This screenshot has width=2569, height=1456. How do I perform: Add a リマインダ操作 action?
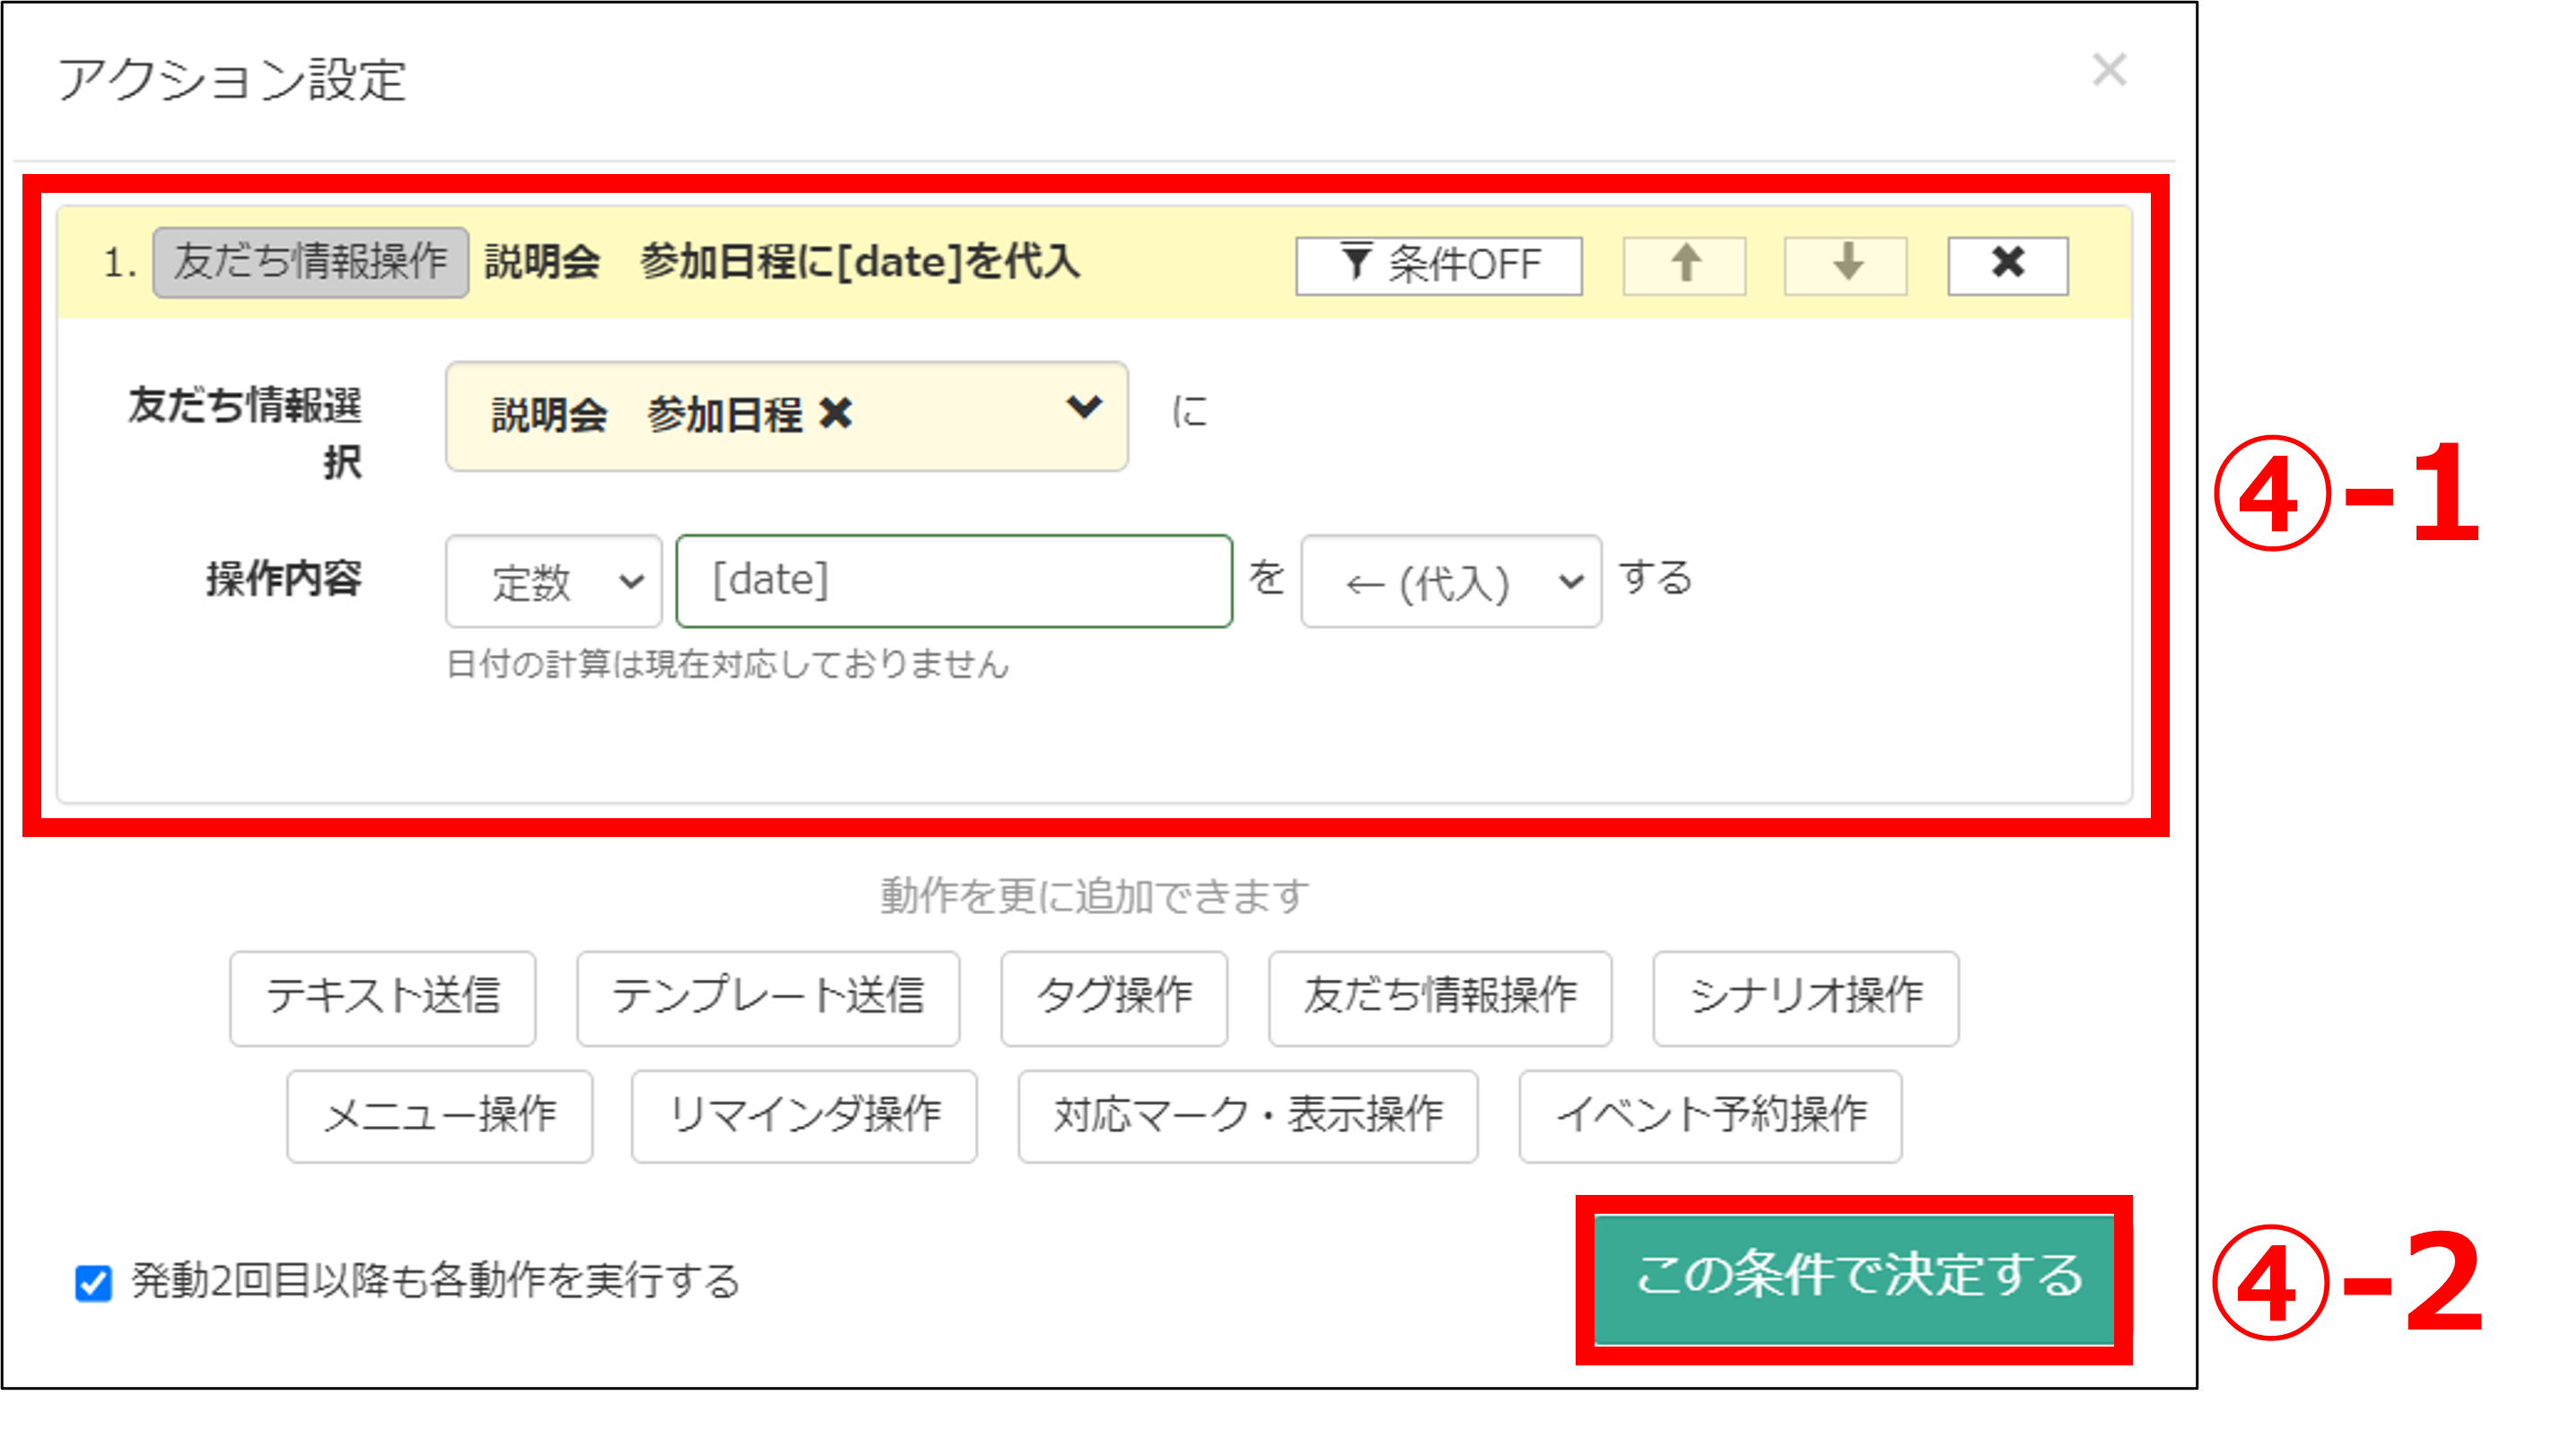click(804, 1116)
